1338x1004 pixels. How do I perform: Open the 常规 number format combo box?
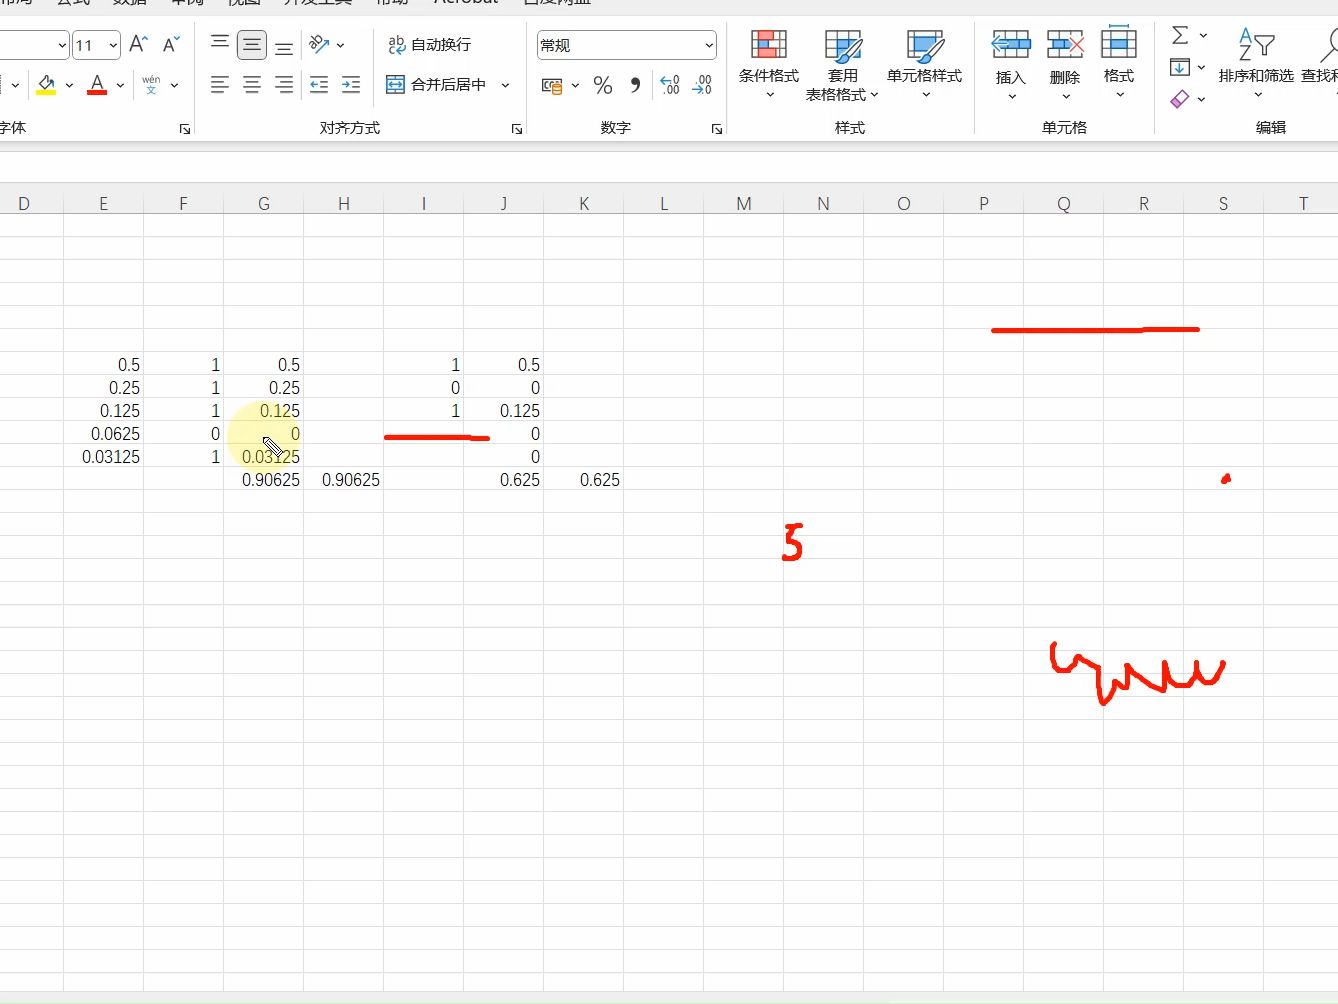[x=627, y=45]
